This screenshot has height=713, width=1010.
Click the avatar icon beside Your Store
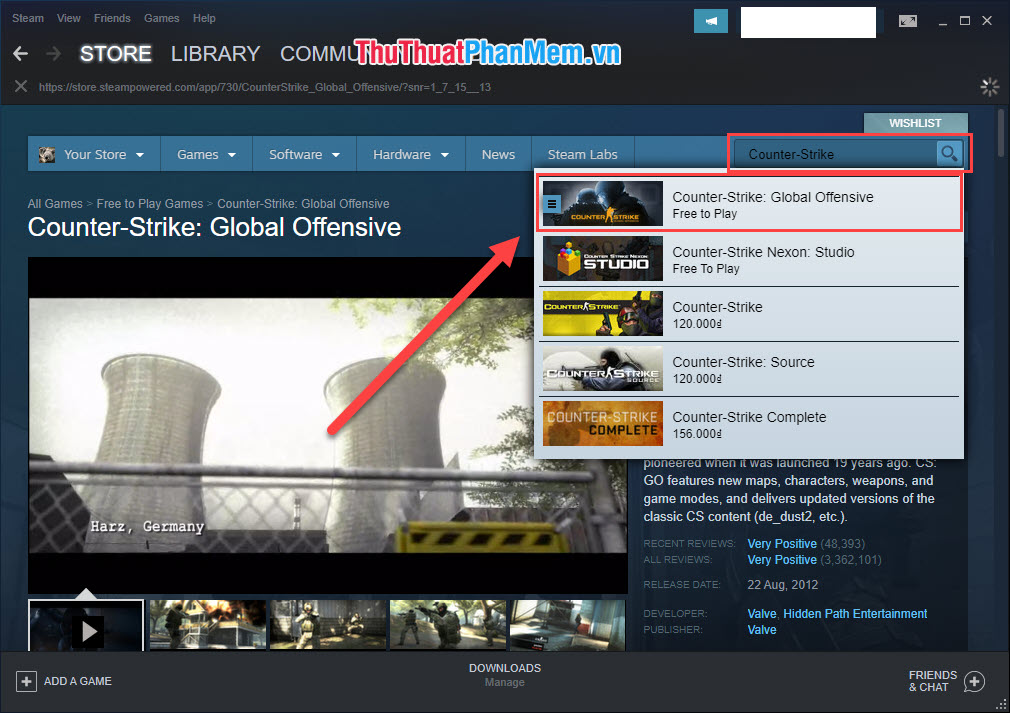pyautogui.click(x=46, y=153)
